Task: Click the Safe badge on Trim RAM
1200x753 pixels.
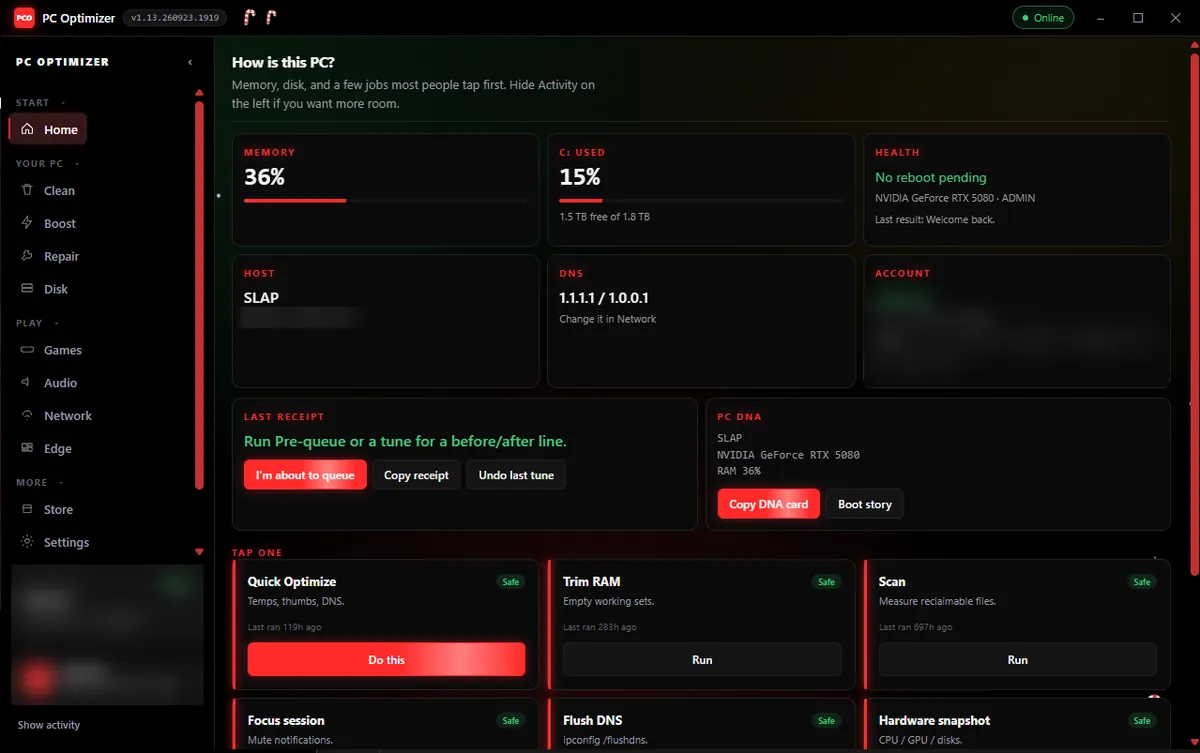Action: point(826,582)
